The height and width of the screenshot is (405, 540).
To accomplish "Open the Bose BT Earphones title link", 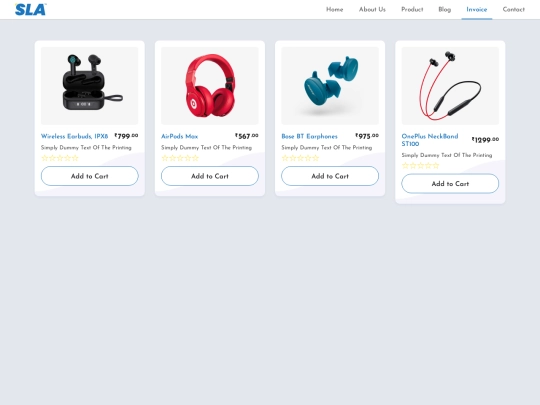I will click(309, 136).
